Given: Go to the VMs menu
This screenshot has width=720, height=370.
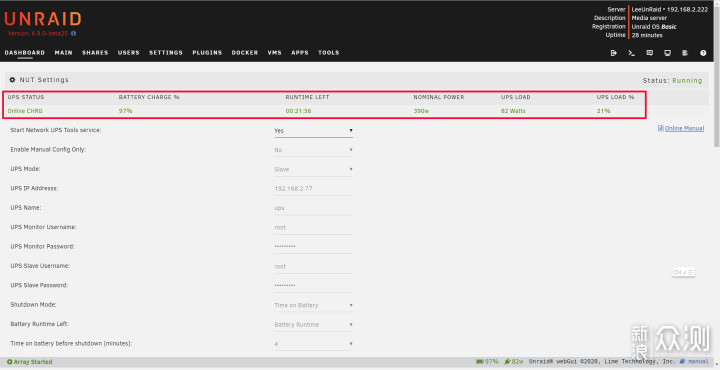Looking at the screenshot, I should tap(275, 53).
